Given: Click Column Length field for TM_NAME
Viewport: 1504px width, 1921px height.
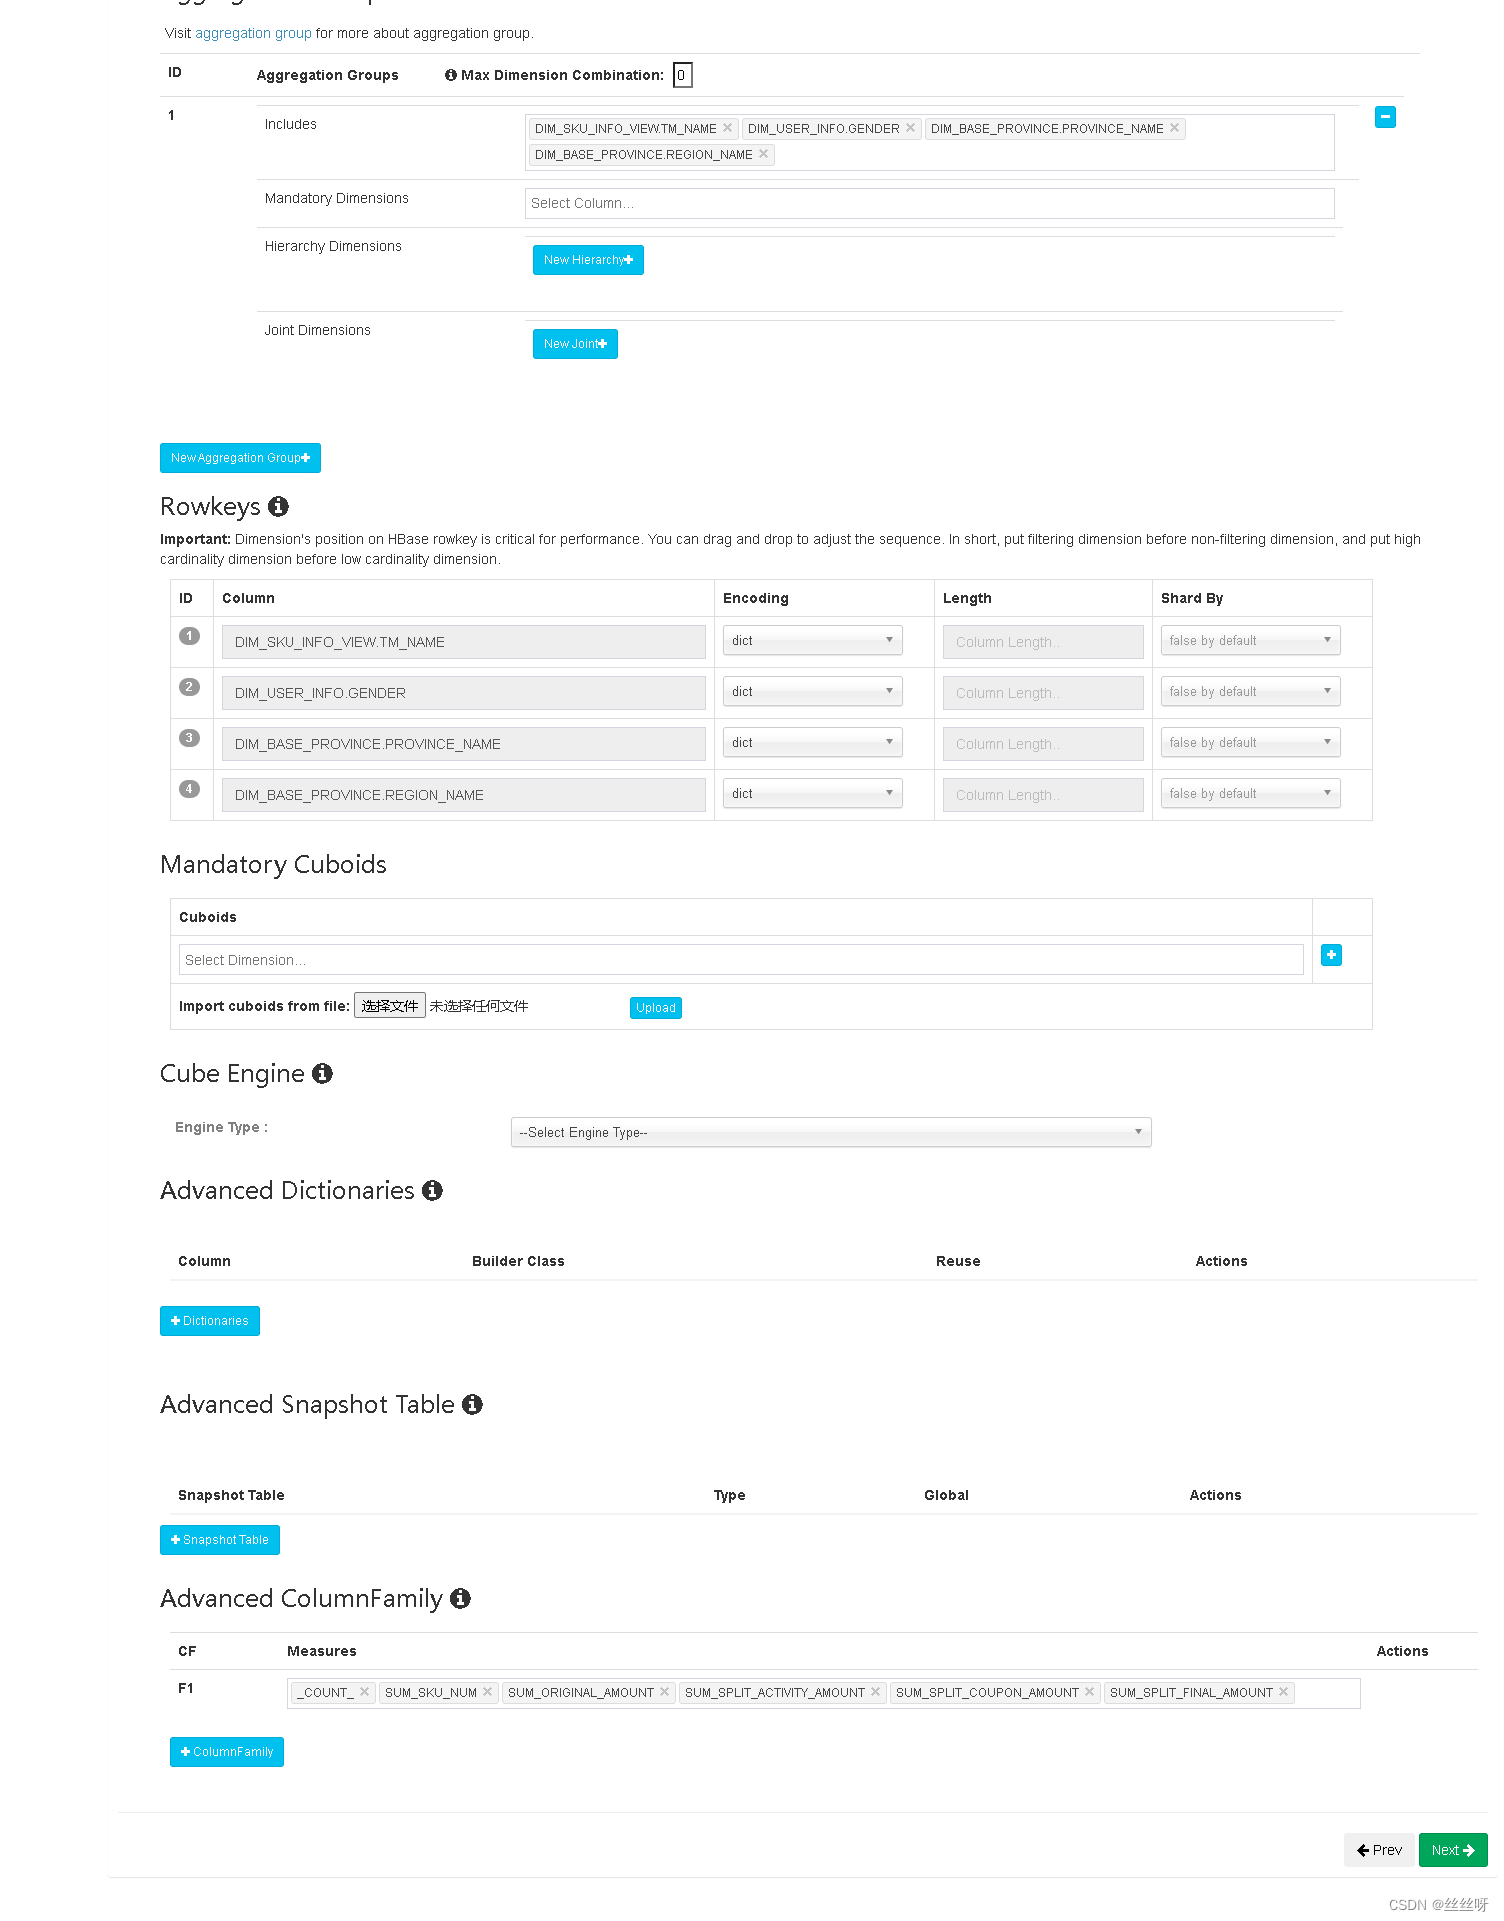Looking at the screenshot, I should tap(1043, 642).
